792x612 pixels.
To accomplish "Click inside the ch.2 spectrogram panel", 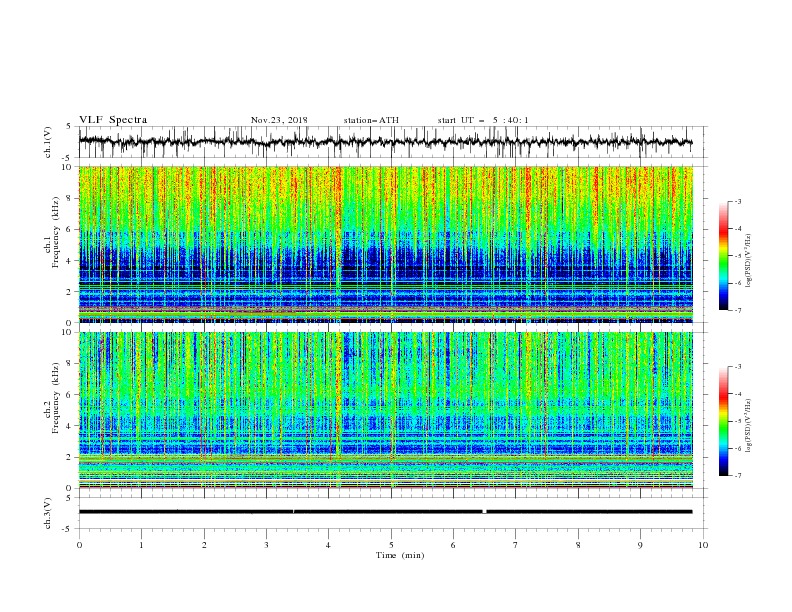I will point(385,410).
